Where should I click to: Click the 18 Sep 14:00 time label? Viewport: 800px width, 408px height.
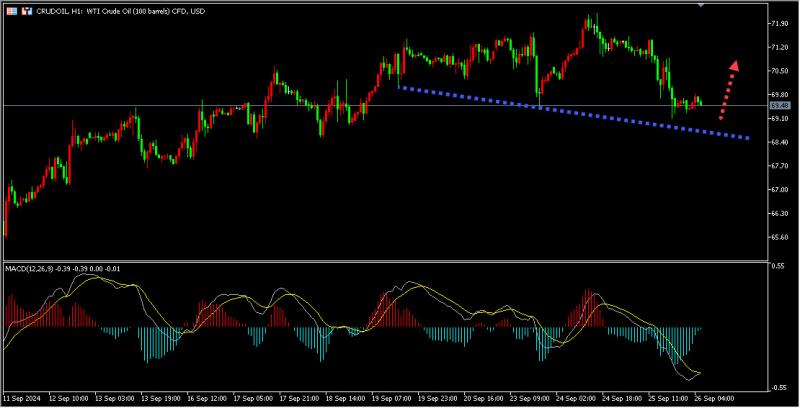tap(345, 398)
